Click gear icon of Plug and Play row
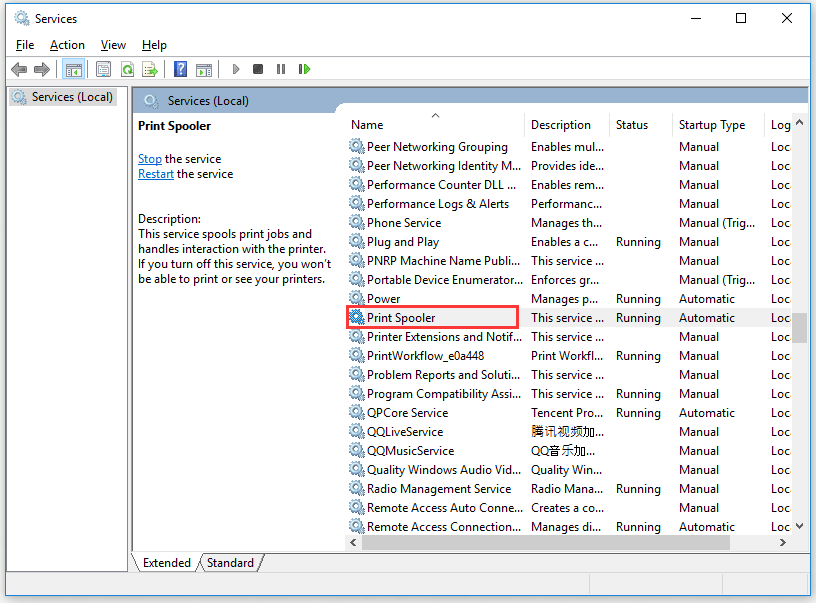 (356, 241)
